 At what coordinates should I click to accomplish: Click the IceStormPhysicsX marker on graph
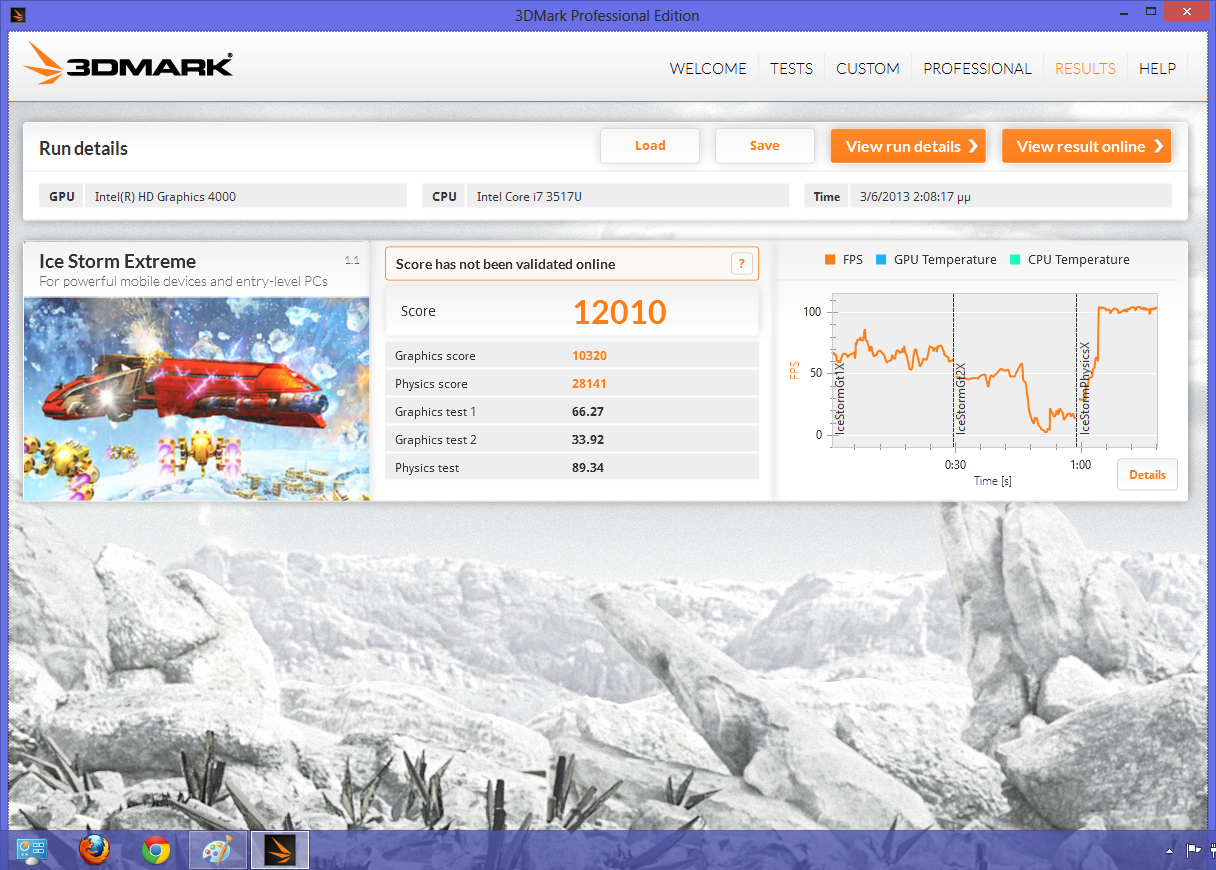[x=1084, y=390]
